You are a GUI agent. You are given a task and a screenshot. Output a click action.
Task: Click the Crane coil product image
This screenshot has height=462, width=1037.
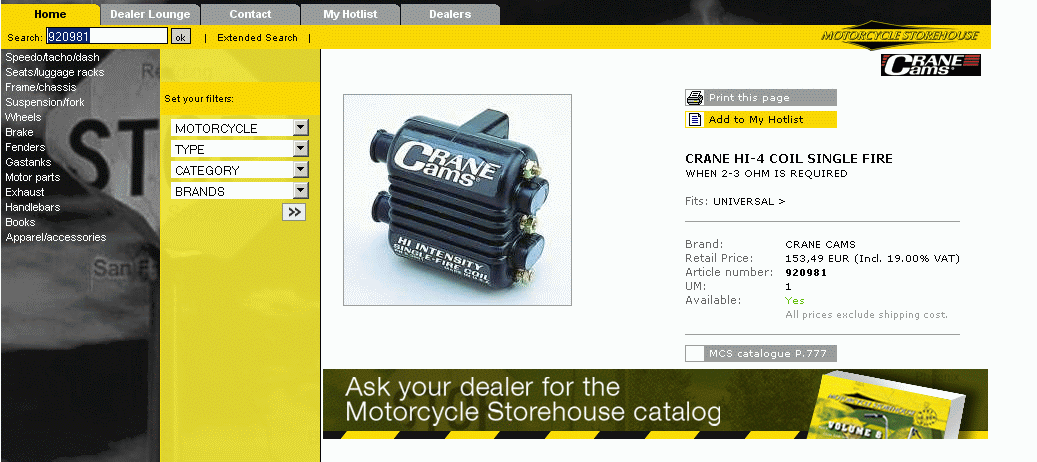tap(457, 200)
